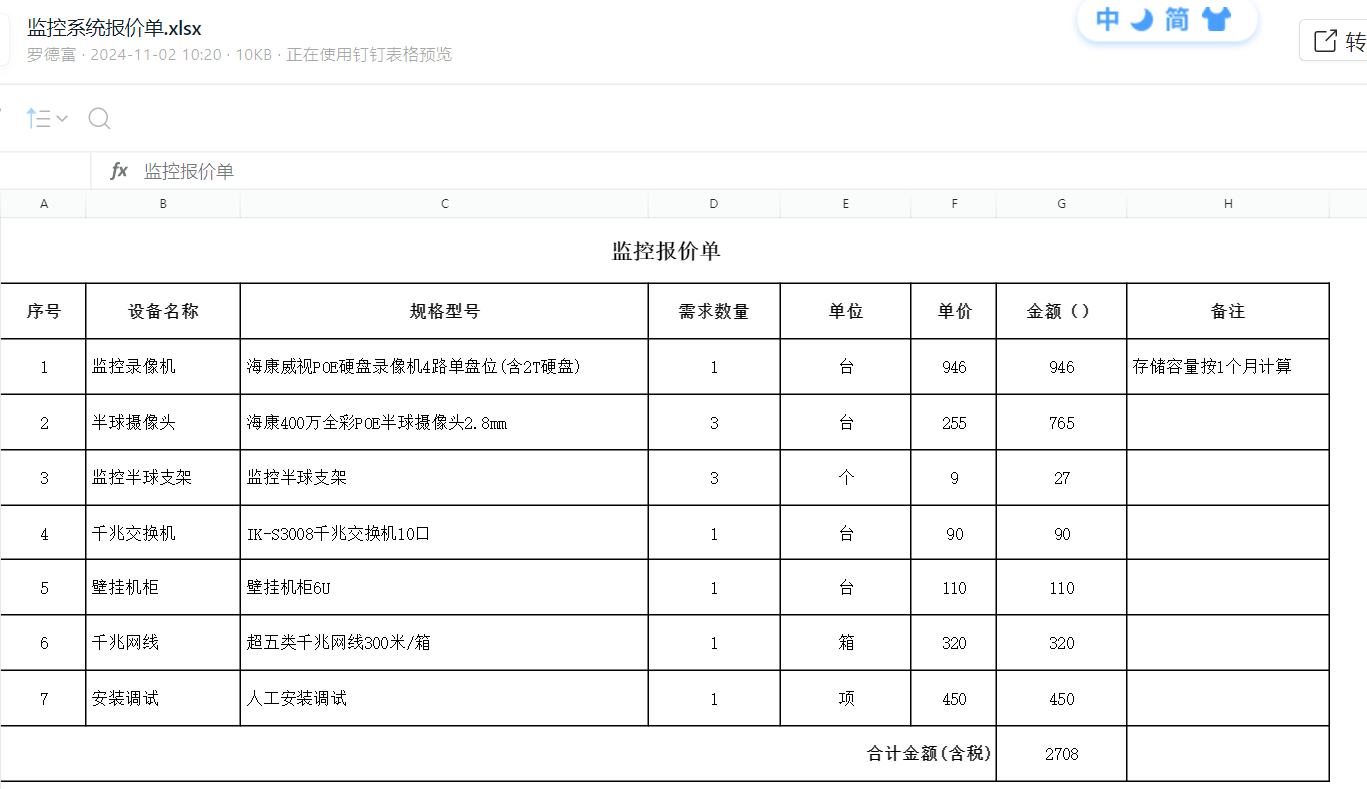Viewport: 1367px width, 789px height.
Task: Click the 监控报价单 title cell
Action: pos(665,251)
